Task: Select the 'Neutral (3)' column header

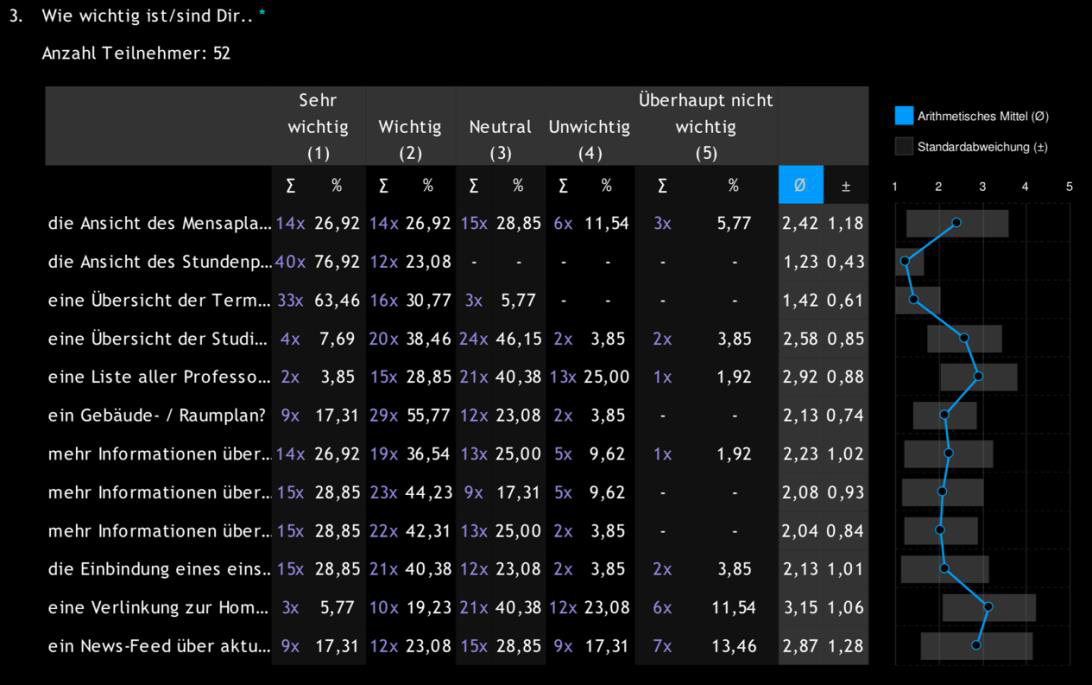Action: coord(500,127)
